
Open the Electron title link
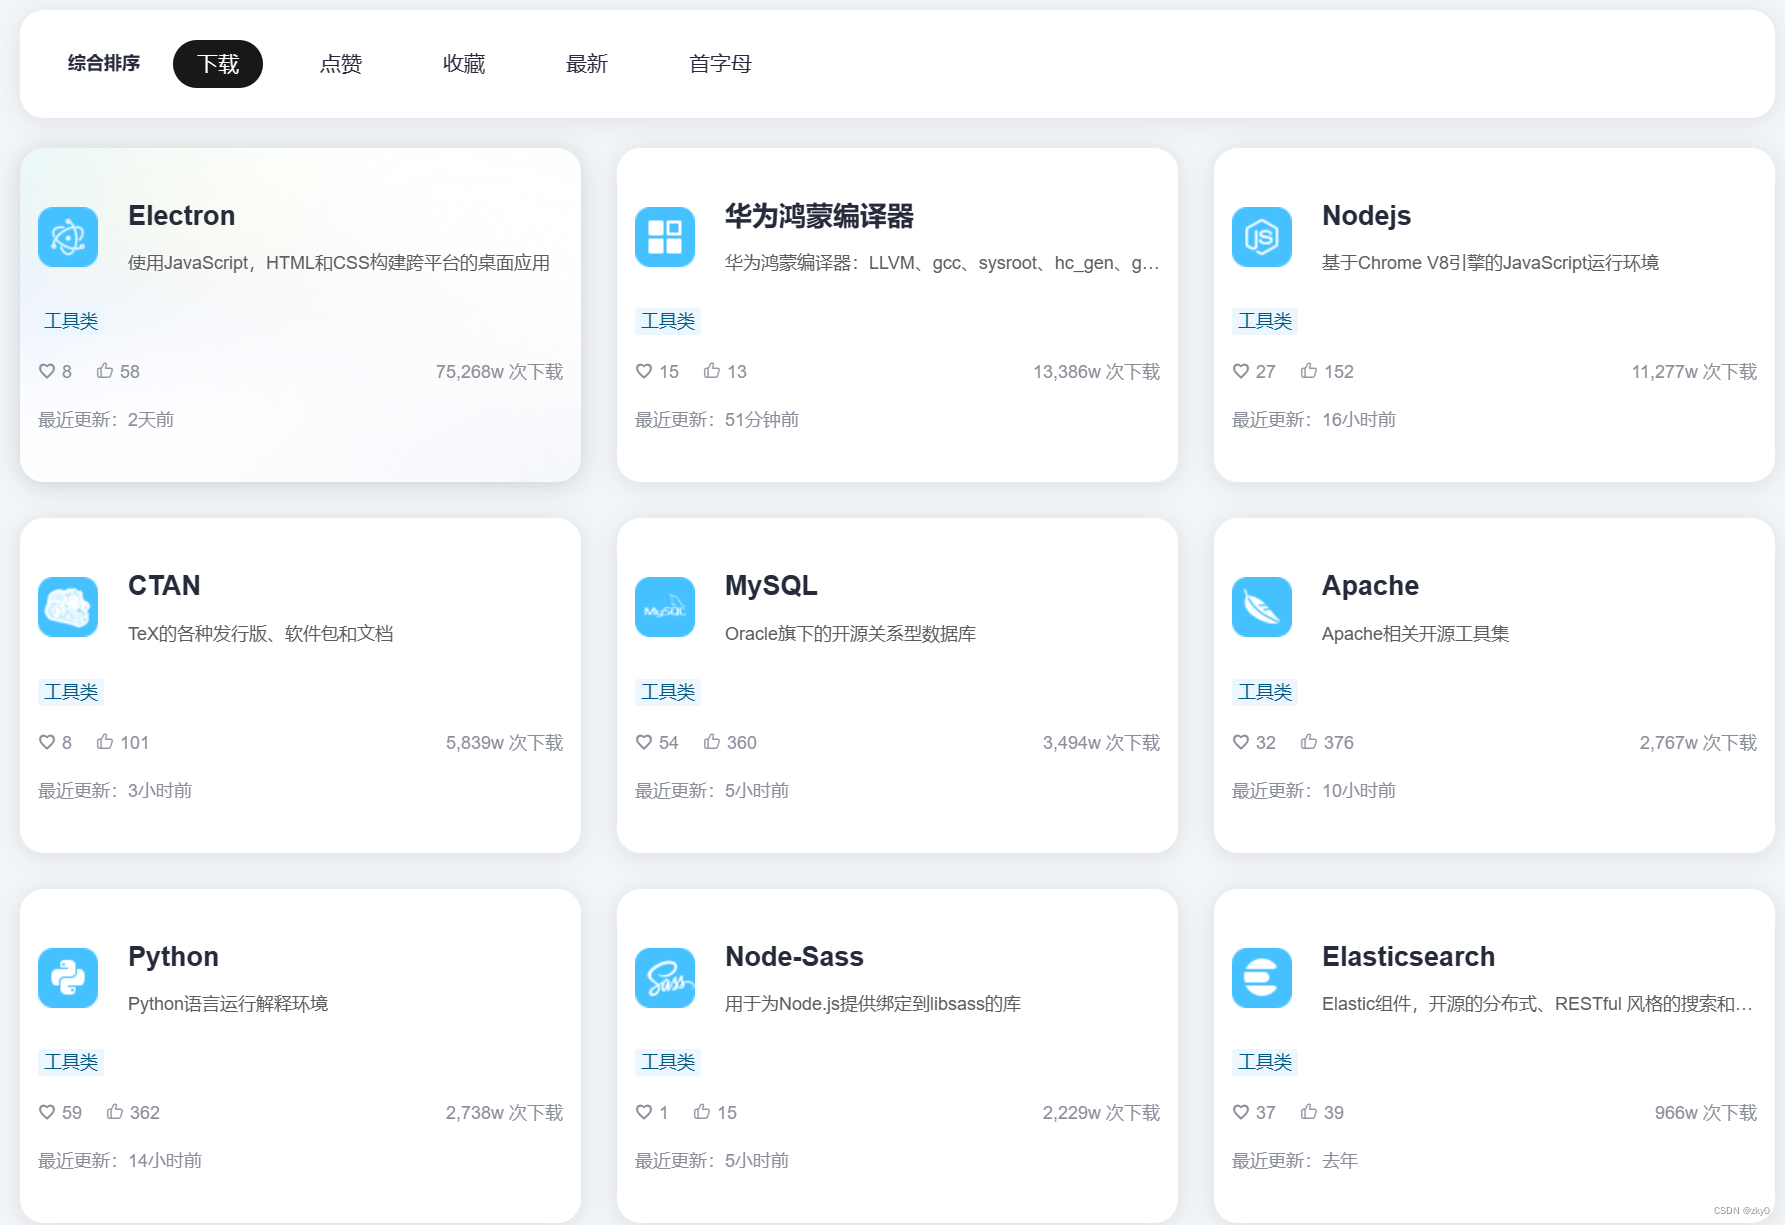[182, 215]
